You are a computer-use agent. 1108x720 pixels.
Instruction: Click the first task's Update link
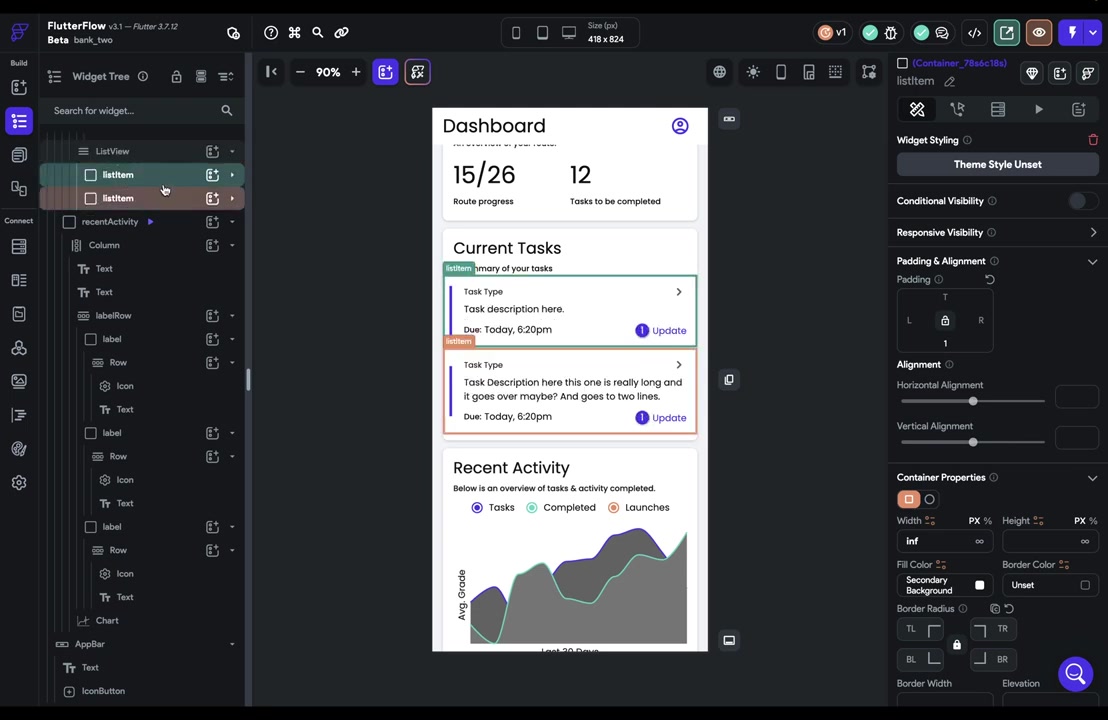point(668,331)
